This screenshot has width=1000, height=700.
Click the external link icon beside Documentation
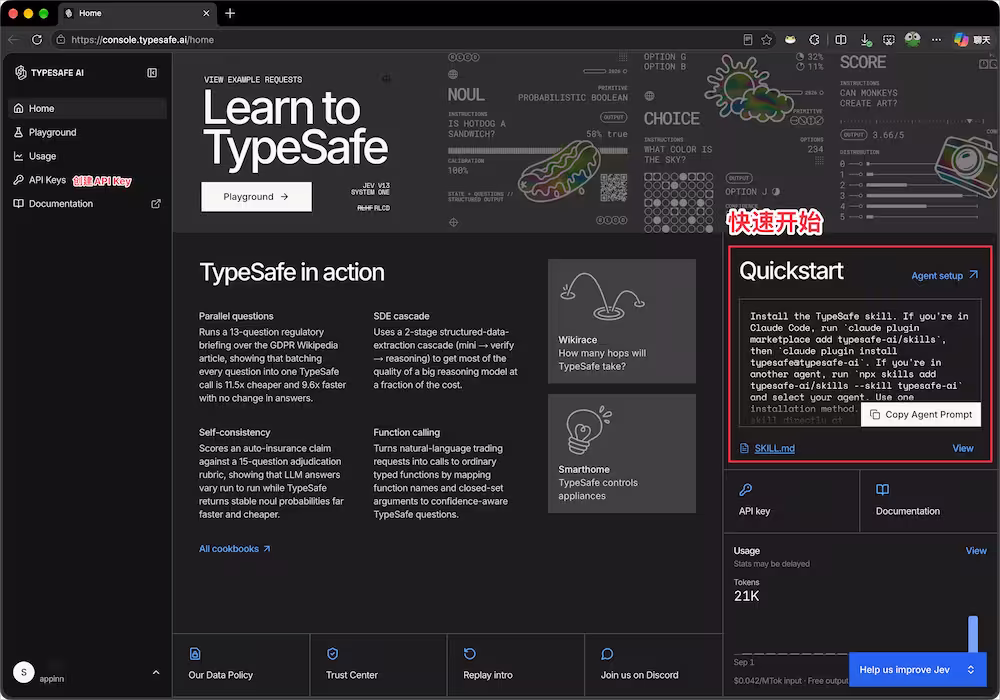156,204
